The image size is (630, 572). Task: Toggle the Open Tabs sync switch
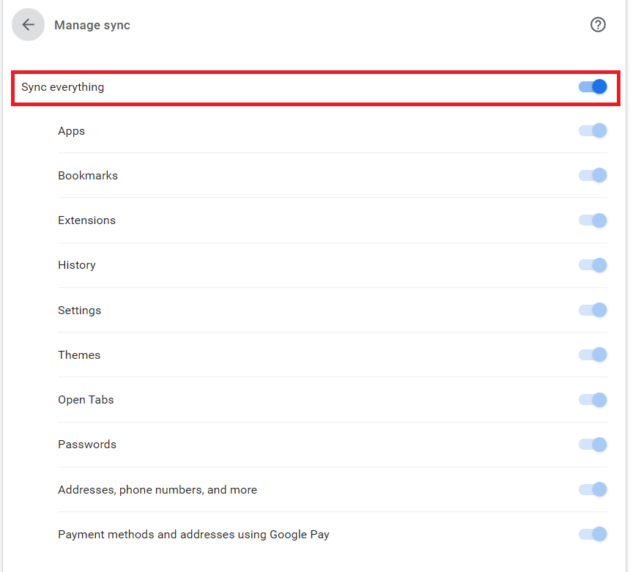pyautogui.click(x=593, y=400)
